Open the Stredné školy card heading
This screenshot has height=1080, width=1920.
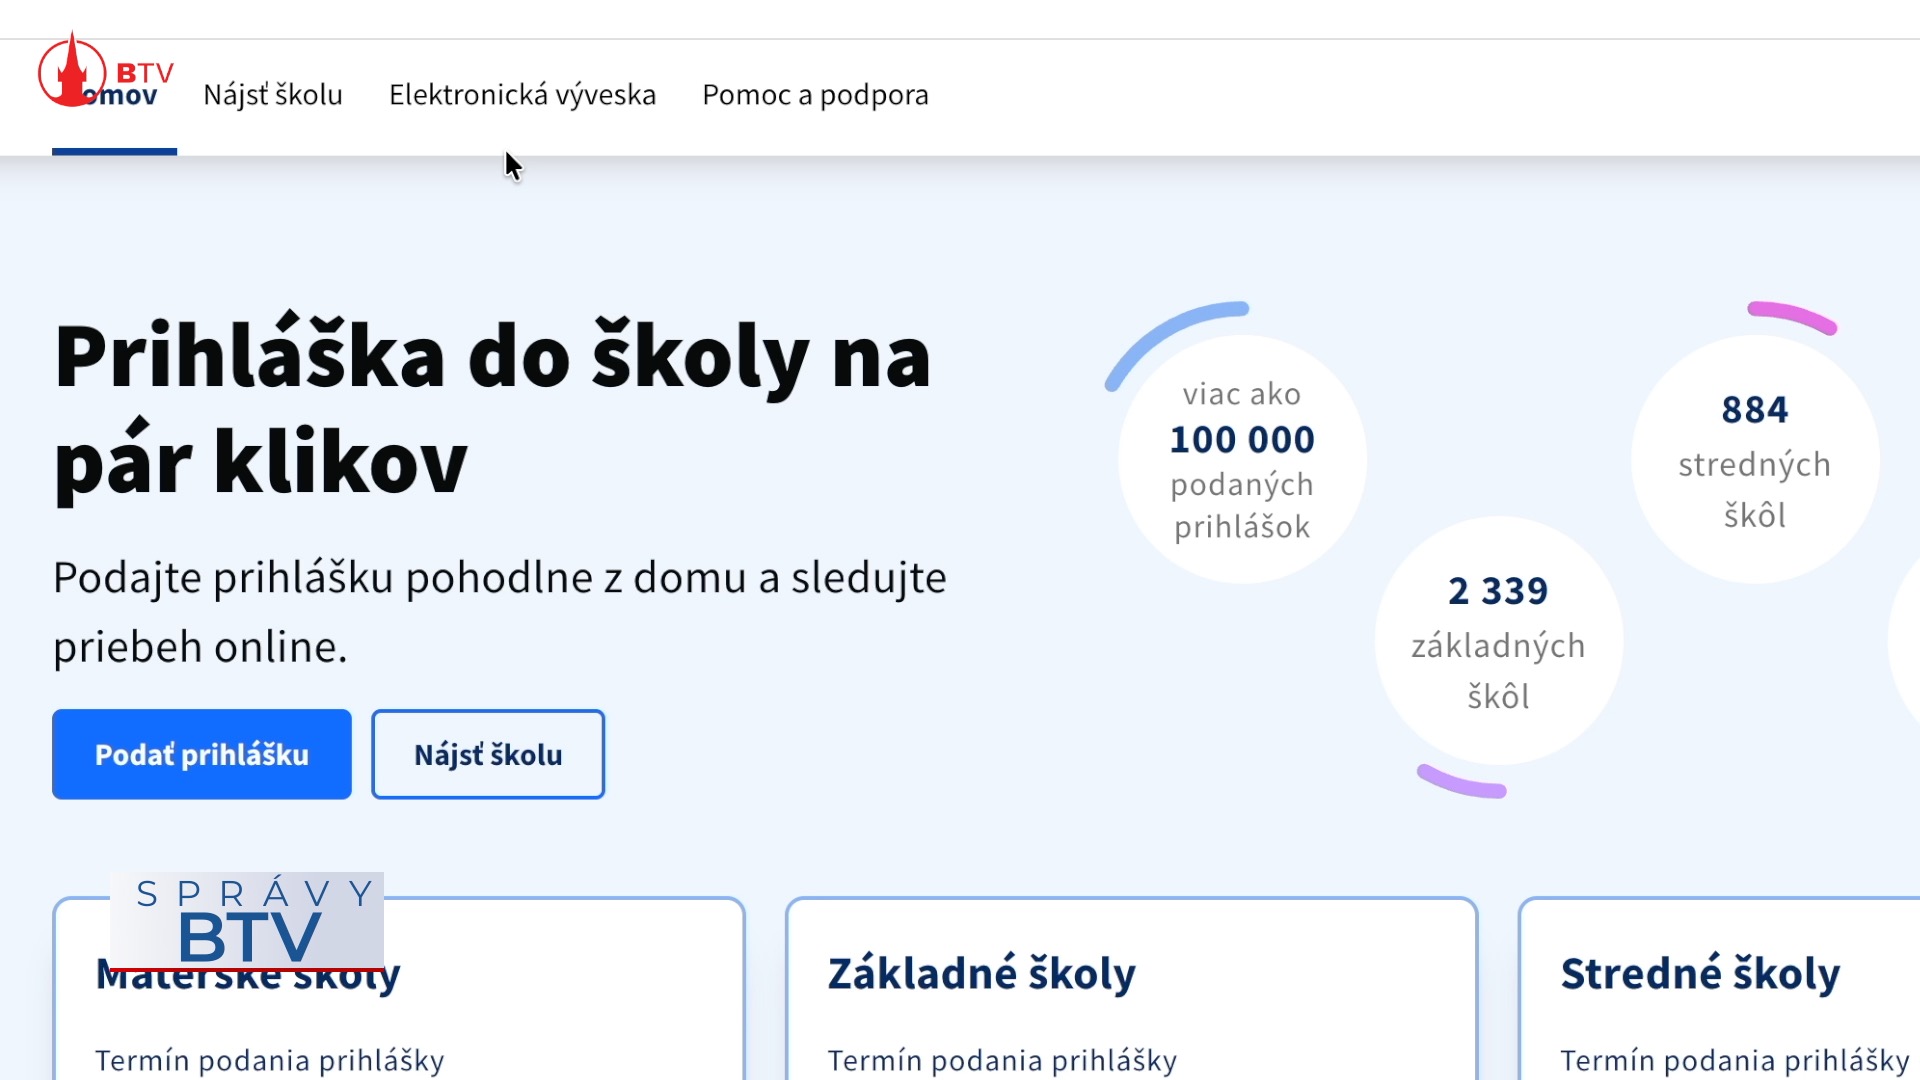click(1700, 973)
